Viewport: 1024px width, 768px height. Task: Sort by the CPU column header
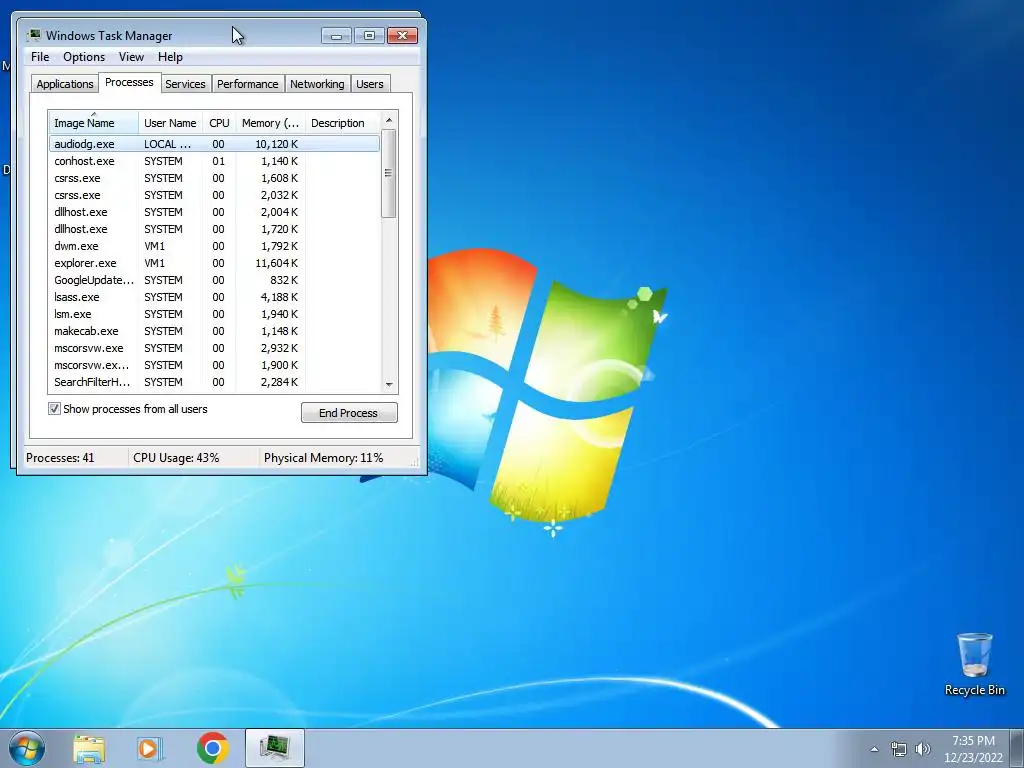(219, 123)
